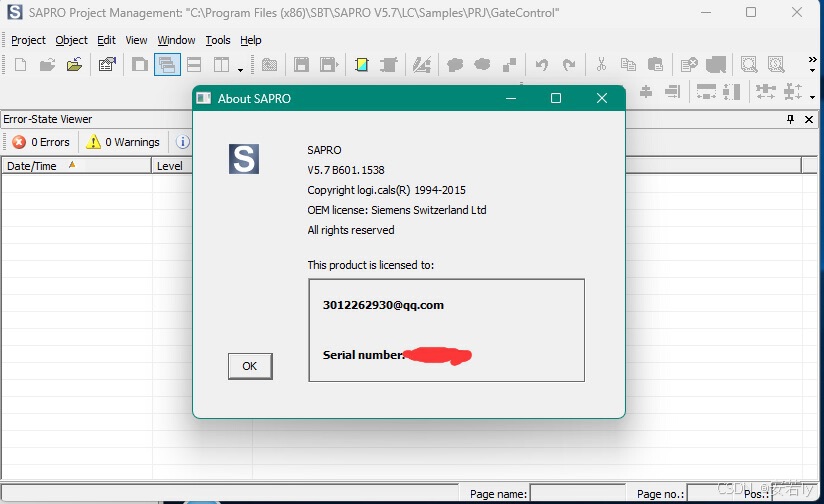Viewport: 824px width, 504px height.
Task: Click the Page name input field
Action: (578, 493)
